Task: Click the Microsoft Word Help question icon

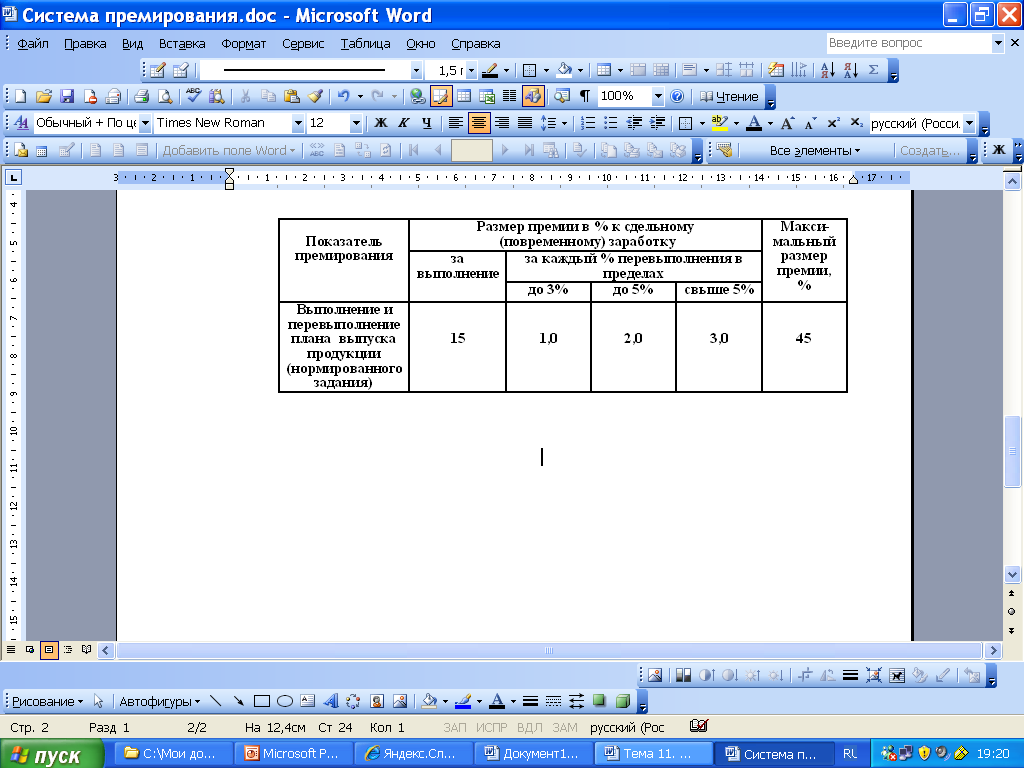Action: [x=677, y=97]
